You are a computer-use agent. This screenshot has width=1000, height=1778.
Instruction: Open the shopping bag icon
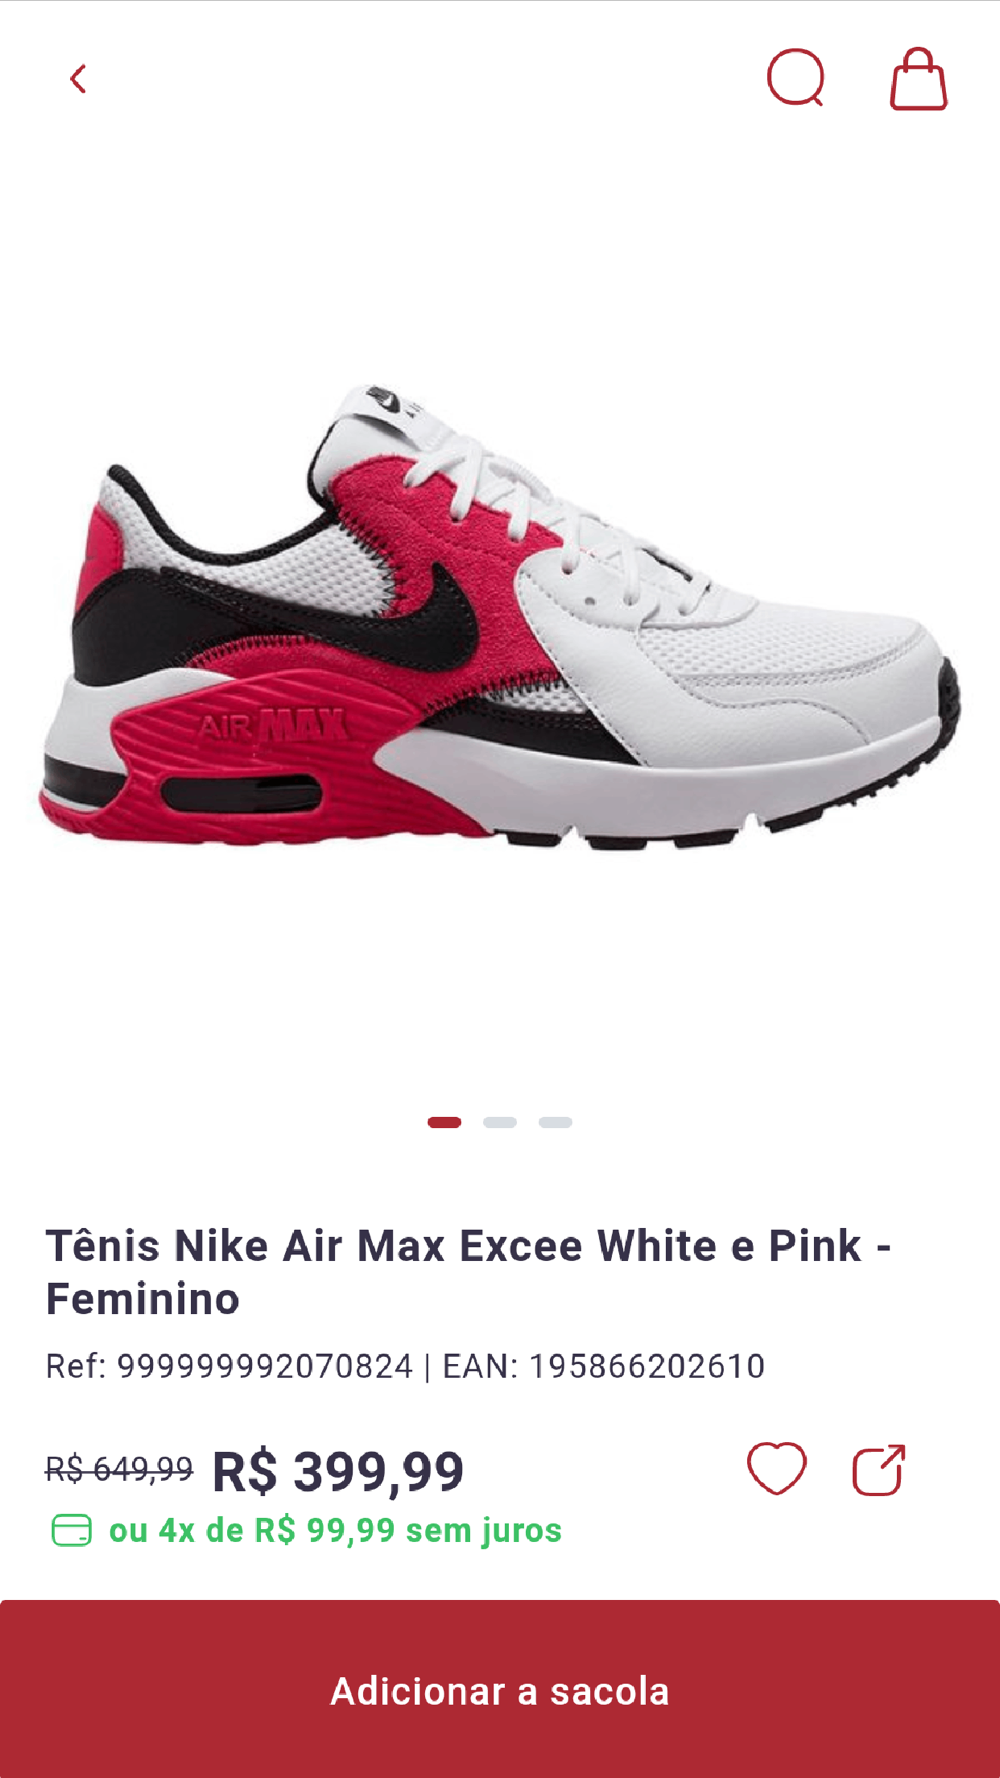click(918, 78)
